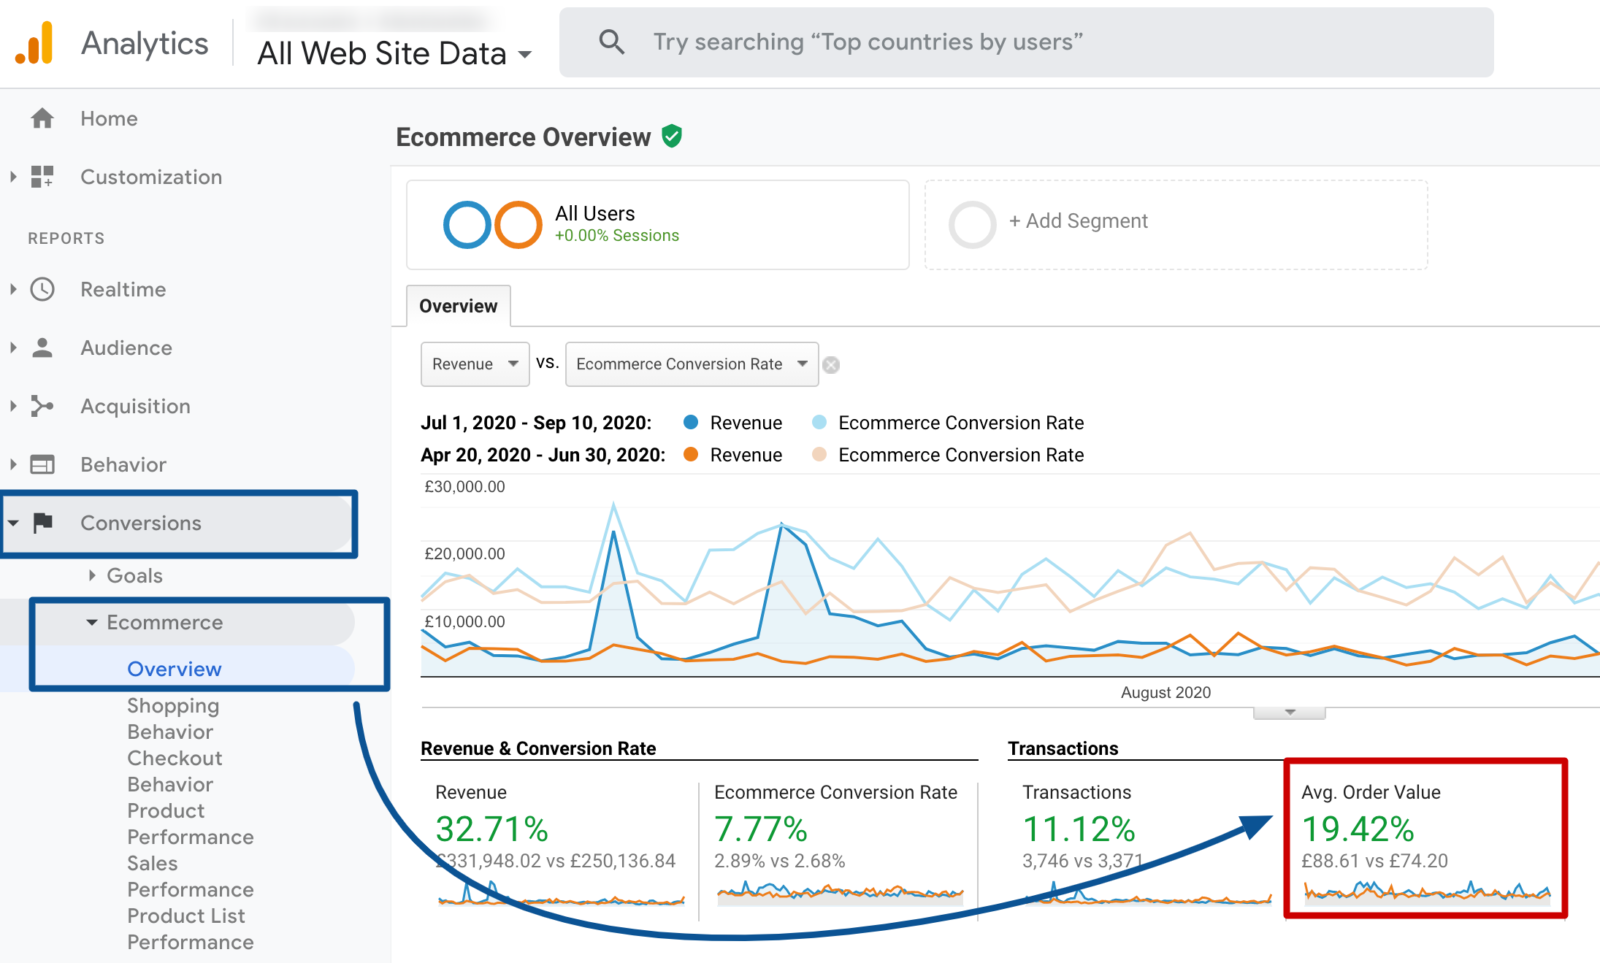Click the All Users blue circle
The width and height of the screenshot is (1600, 963).
pos(467,225)
